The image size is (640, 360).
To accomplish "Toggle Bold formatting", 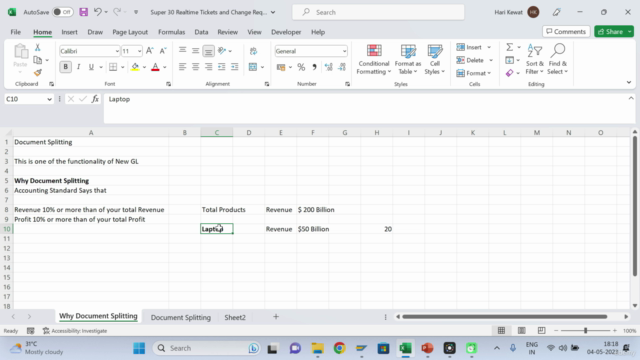I will pyautogui.click(x=65, y=67).
